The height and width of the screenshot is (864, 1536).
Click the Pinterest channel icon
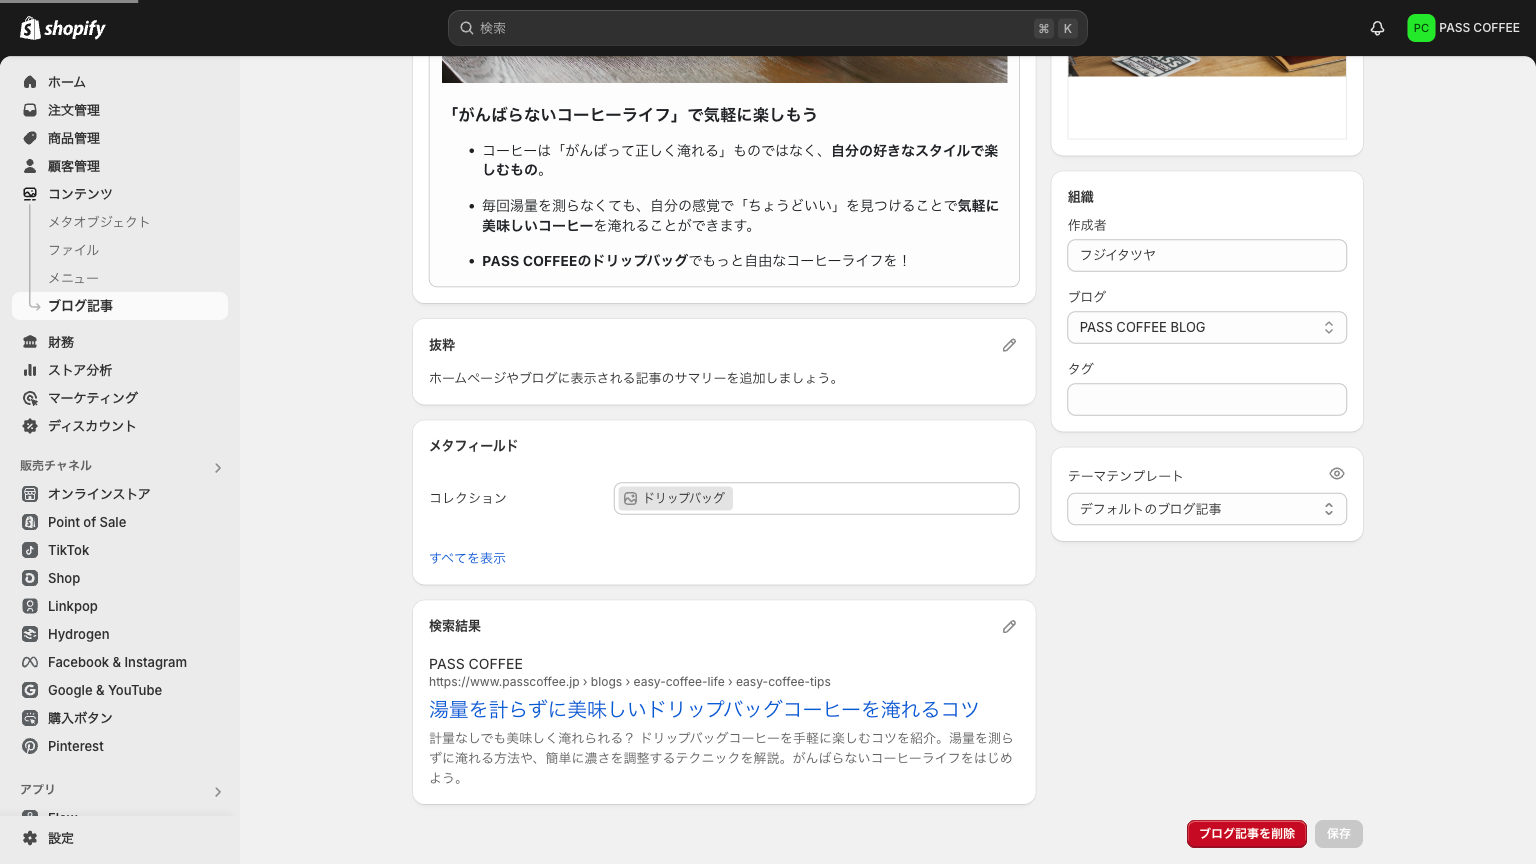tap(30, 746)
